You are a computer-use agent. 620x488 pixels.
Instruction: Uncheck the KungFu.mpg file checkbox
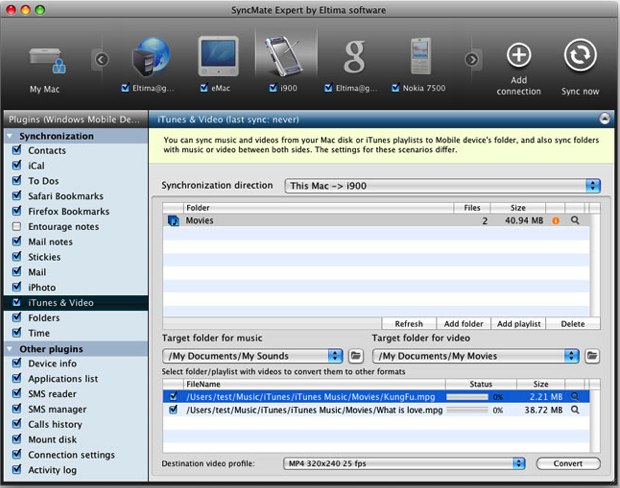point(173,396)
